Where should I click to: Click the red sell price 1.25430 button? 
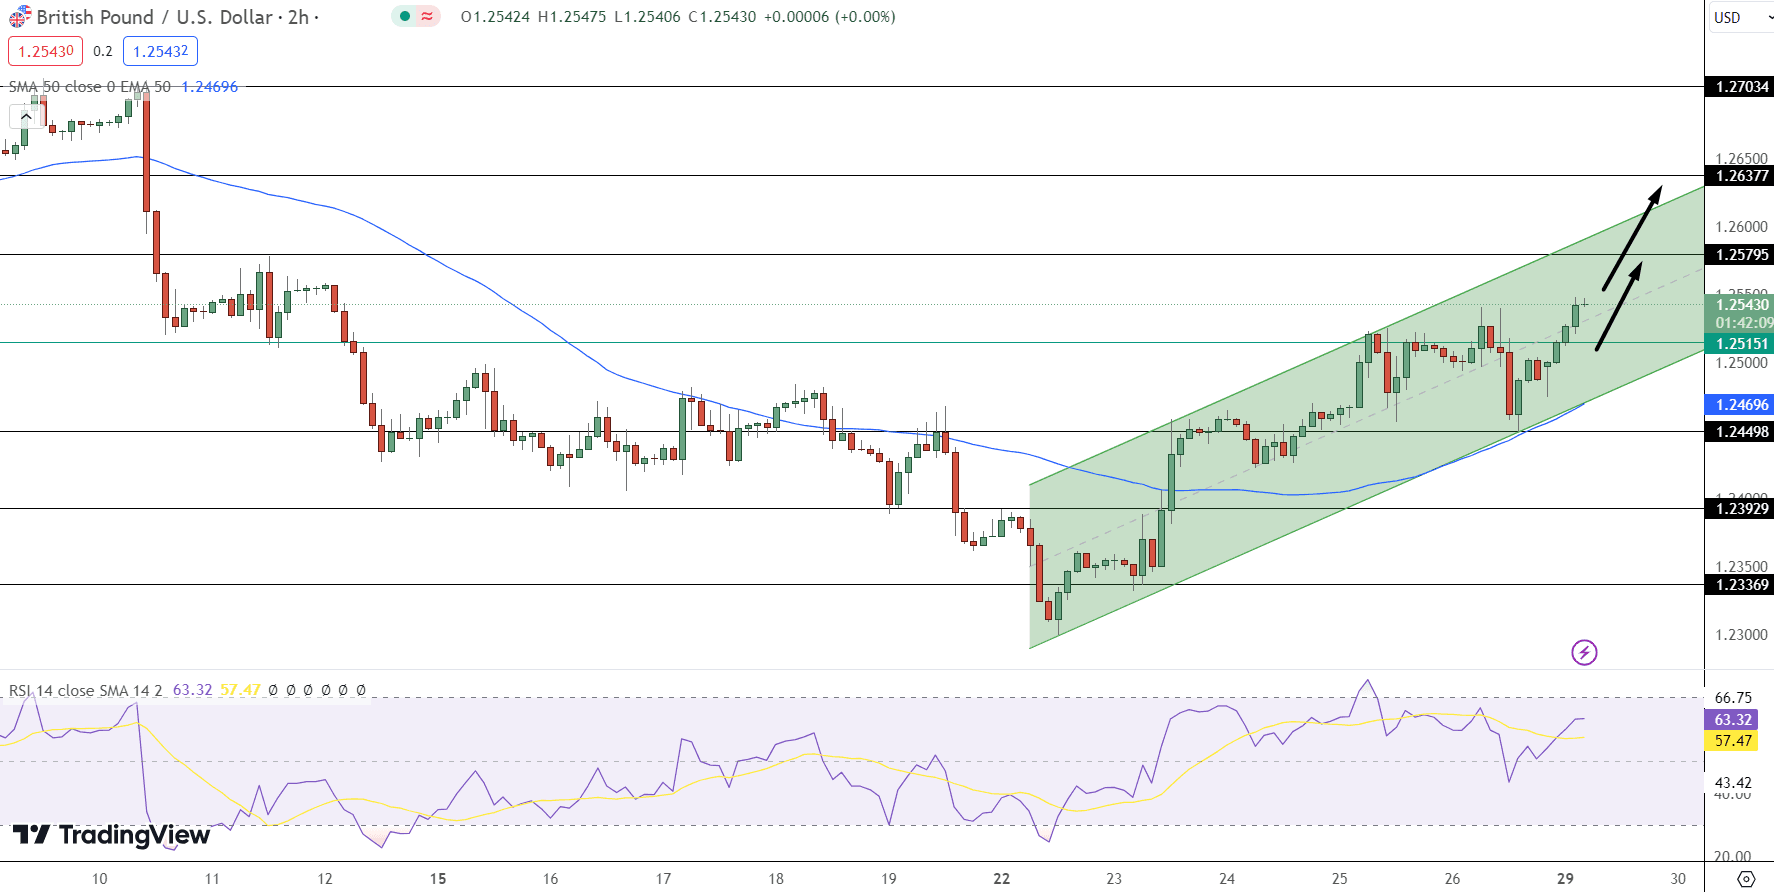(46, 51)
